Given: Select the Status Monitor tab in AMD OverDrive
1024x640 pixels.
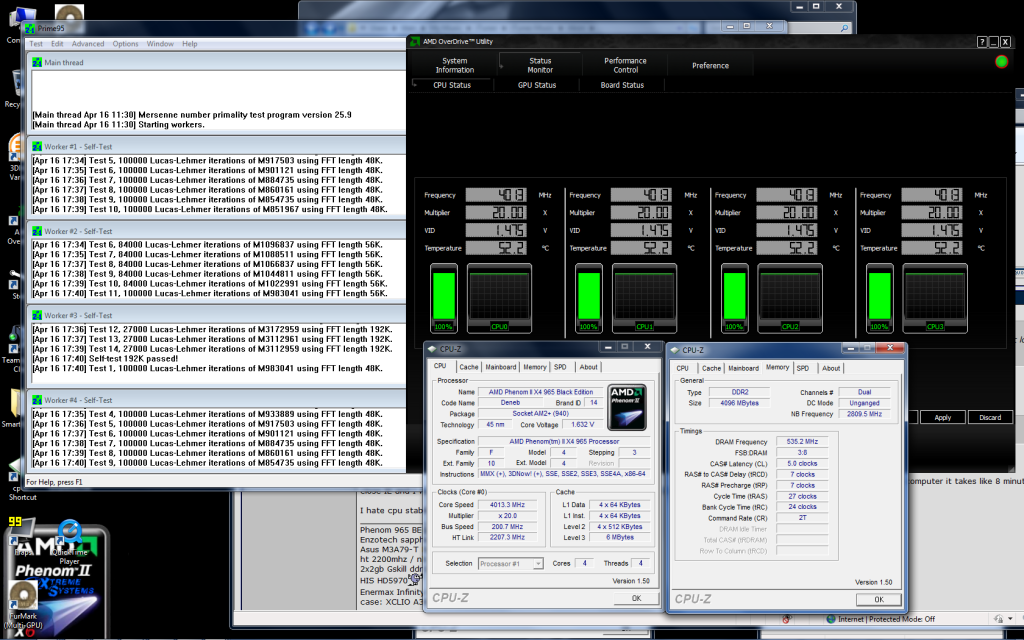Looking at the screenshot, I should click(540, 65).
